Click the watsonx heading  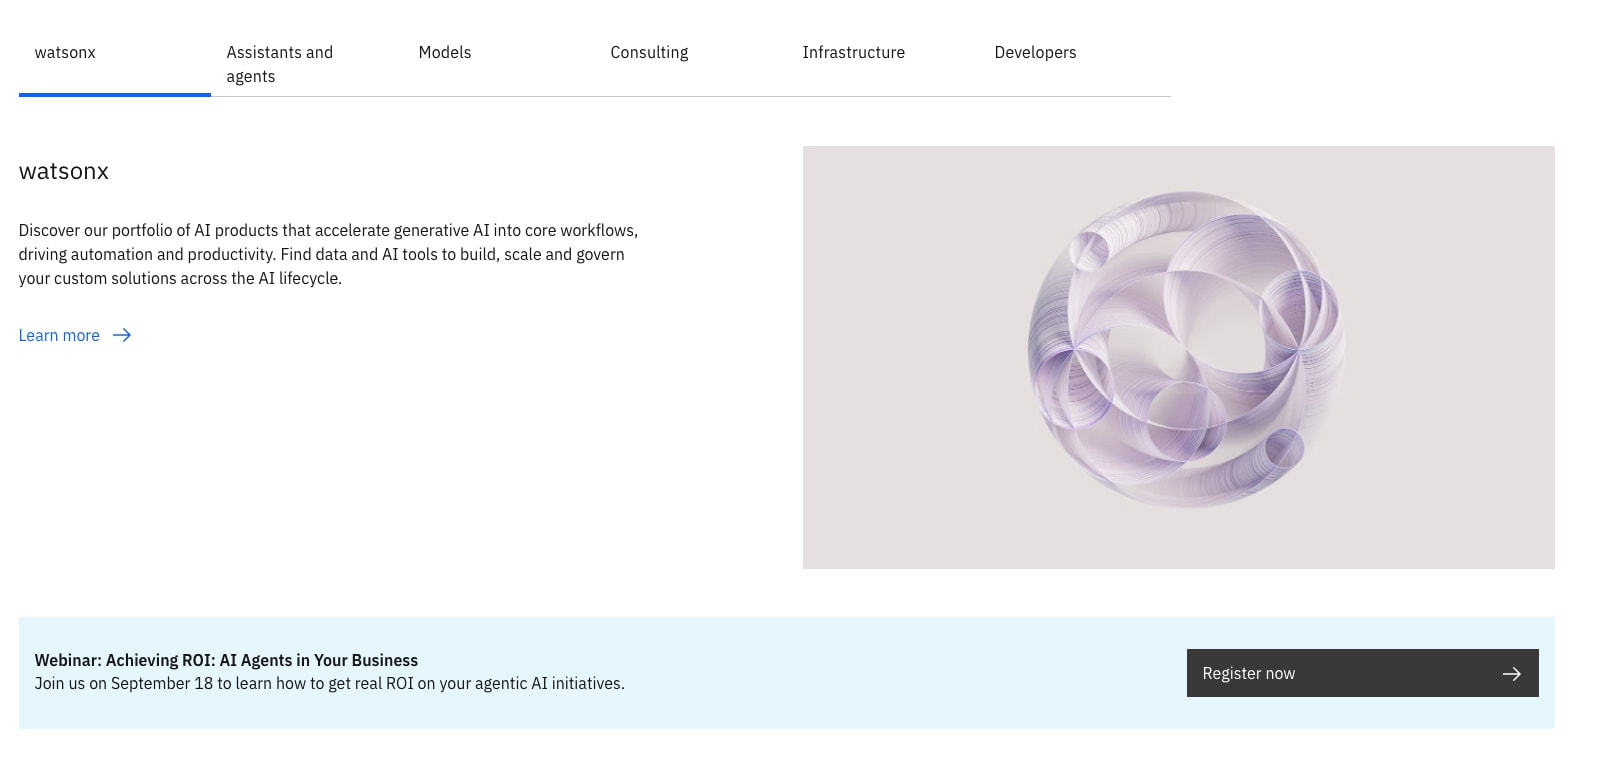pos(64,171)
